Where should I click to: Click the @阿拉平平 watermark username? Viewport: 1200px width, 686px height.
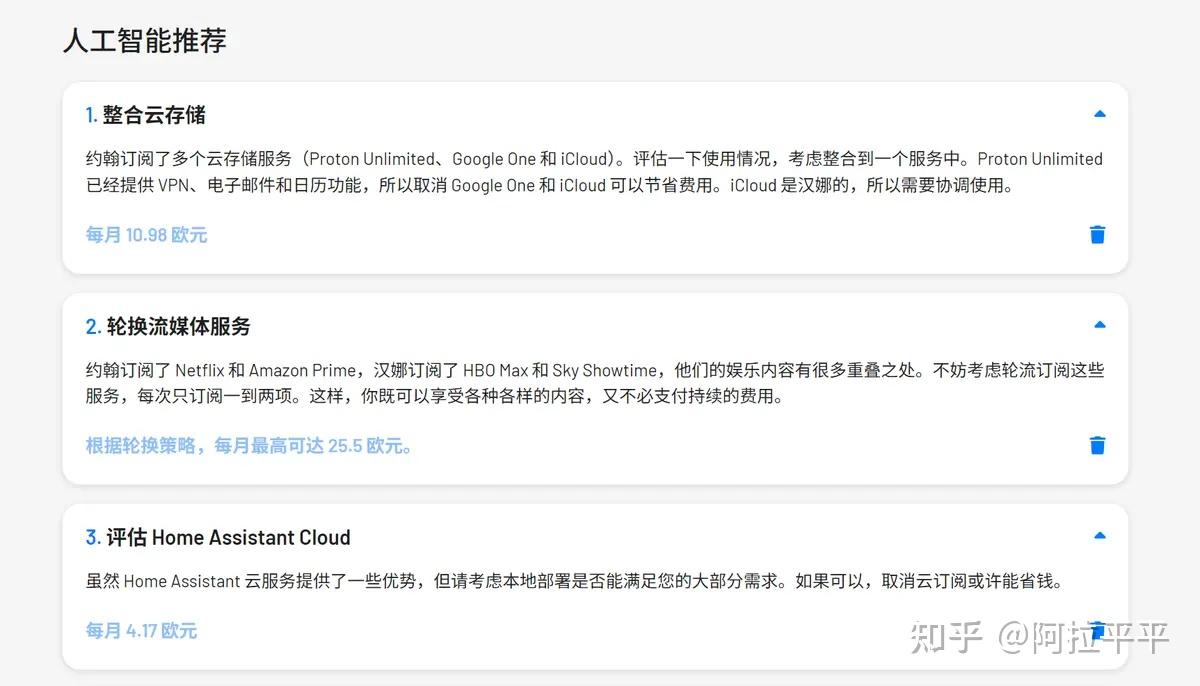(1085, 637)
